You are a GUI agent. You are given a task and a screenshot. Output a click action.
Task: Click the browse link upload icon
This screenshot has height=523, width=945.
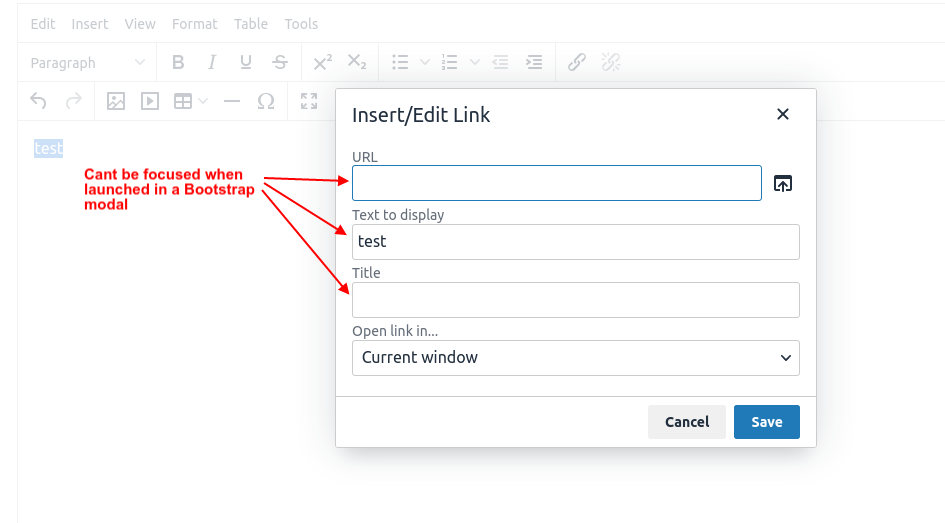coord(783,183)
